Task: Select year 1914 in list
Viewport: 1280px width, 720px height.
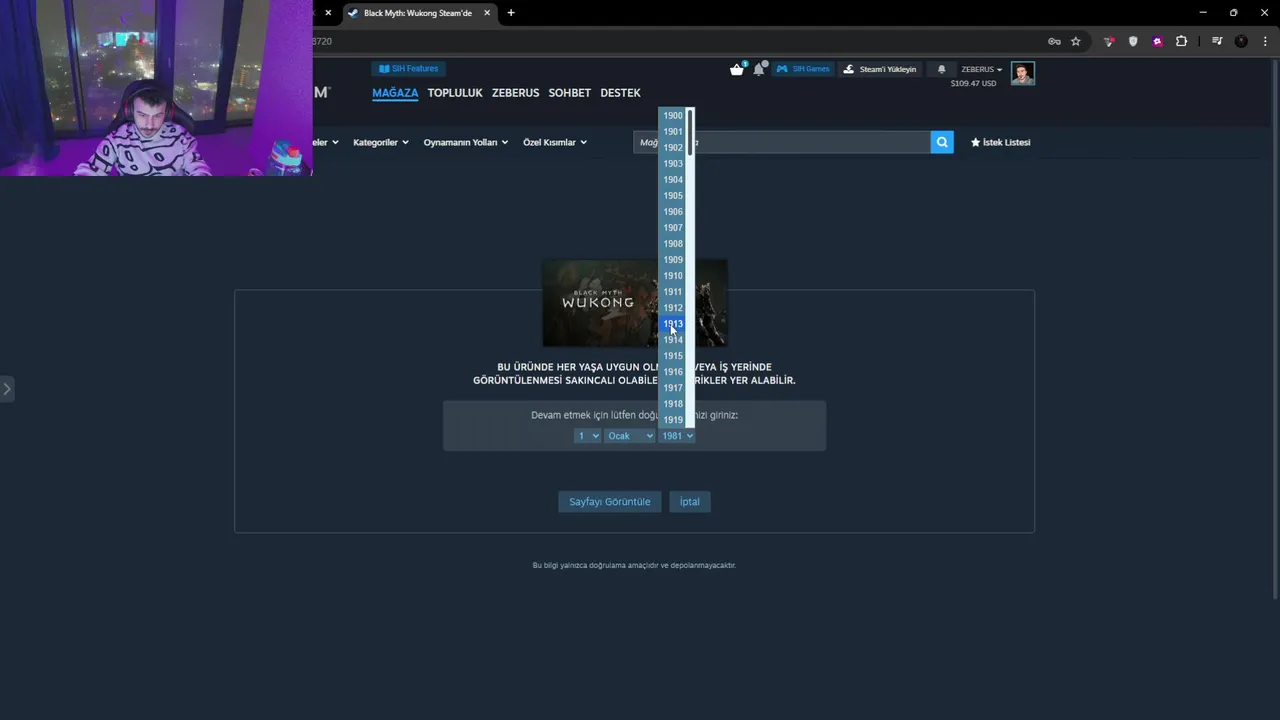Action: 673,340
